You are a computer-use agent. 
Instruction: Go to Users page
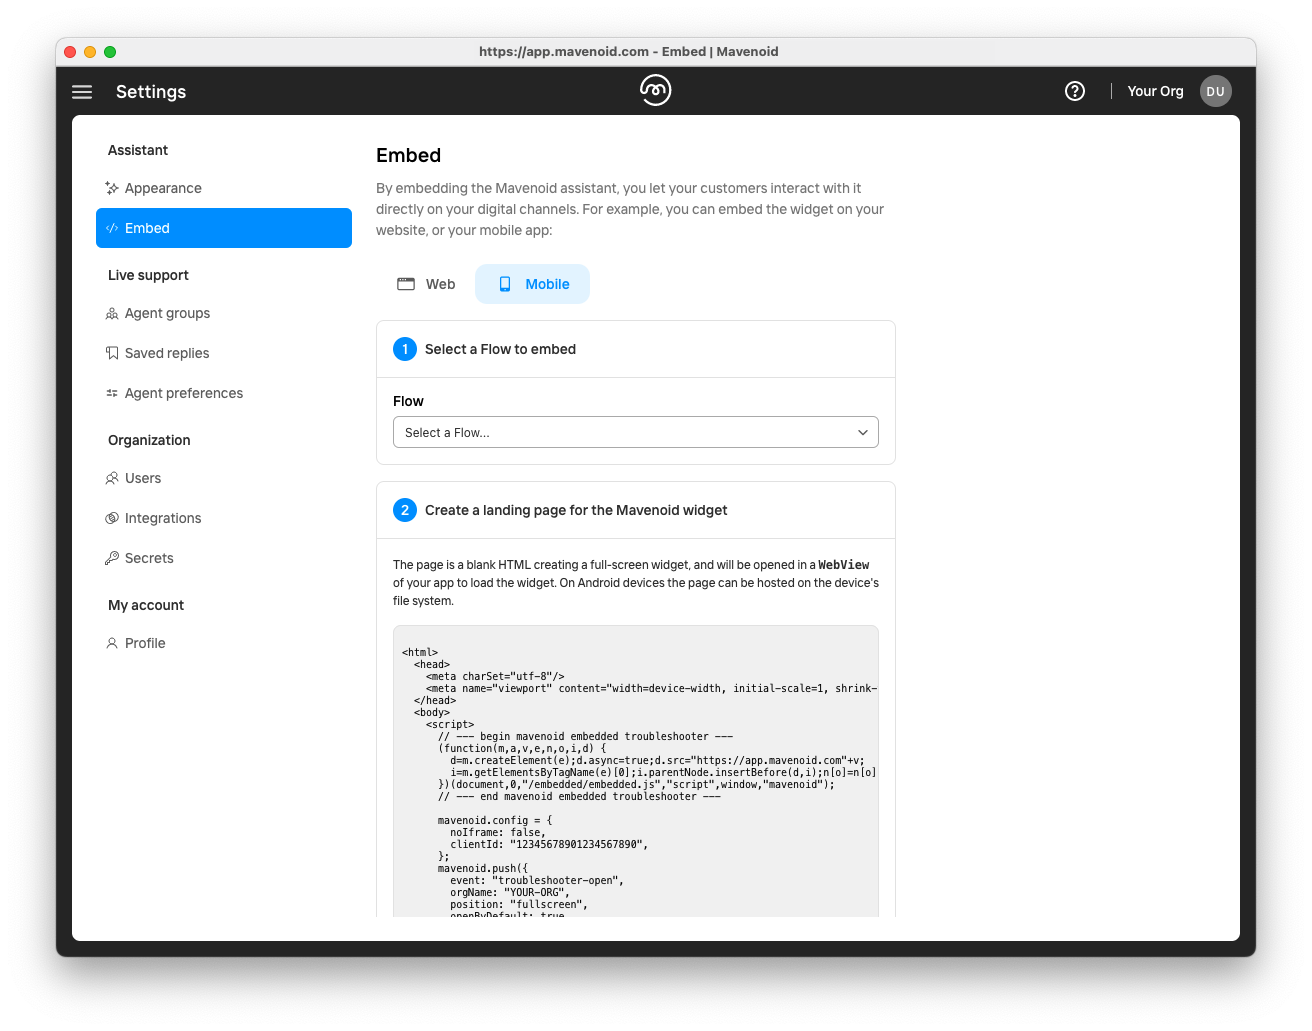pos(224,478)
